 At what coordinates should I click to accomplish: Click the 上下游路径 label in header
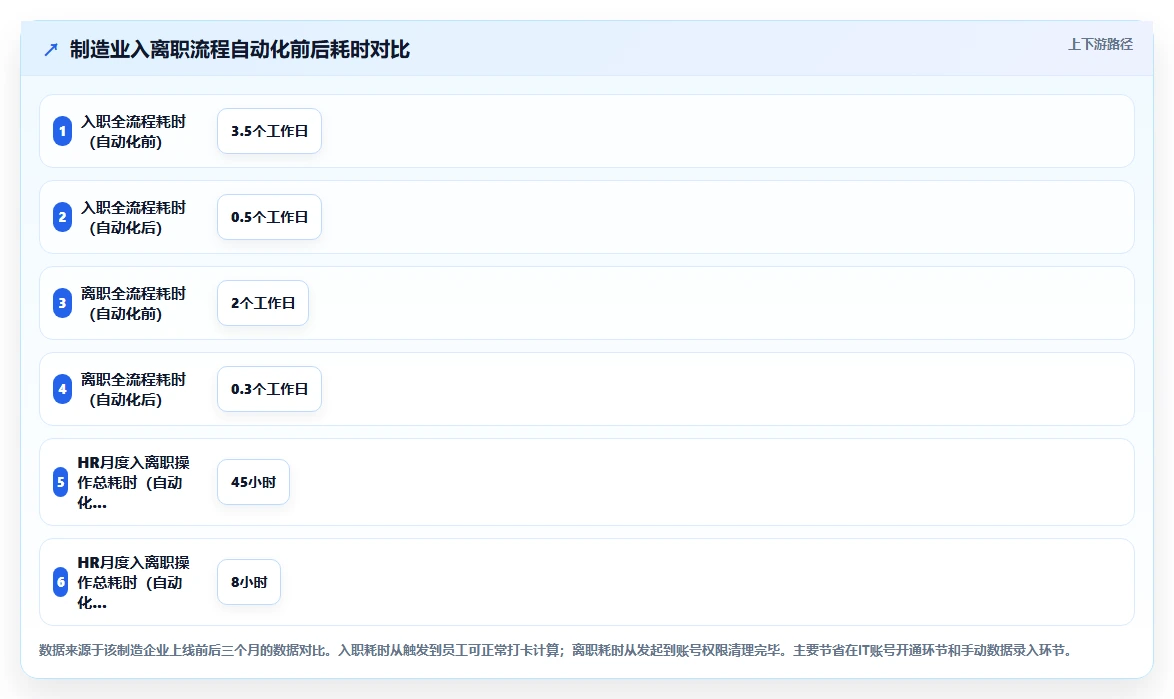(1100, 44)
